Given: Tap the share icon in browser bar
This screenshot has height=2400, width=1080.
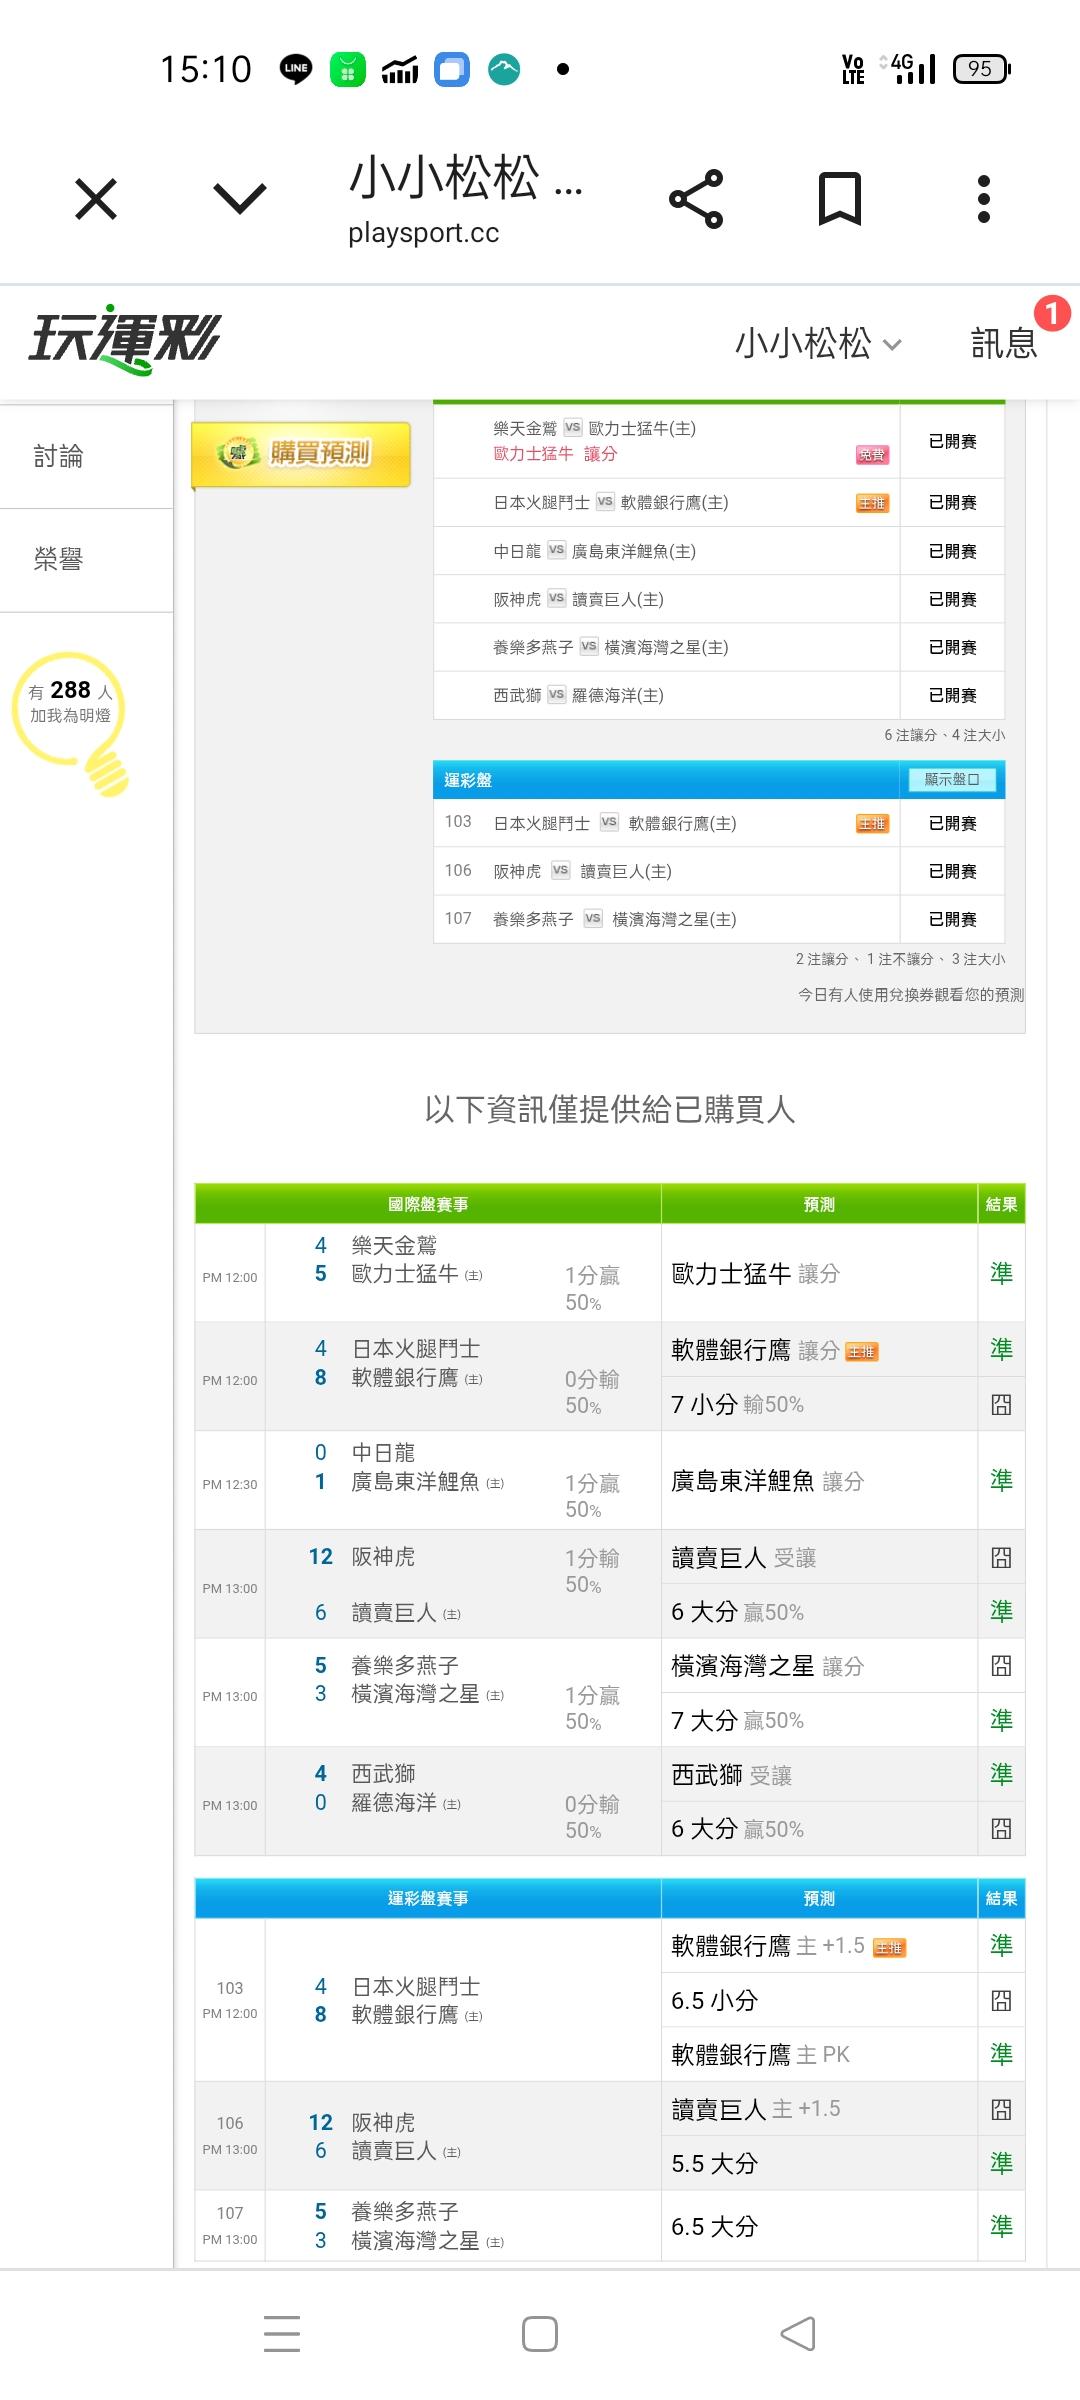Looking at the screenshot, I should (x=696, y=199).
